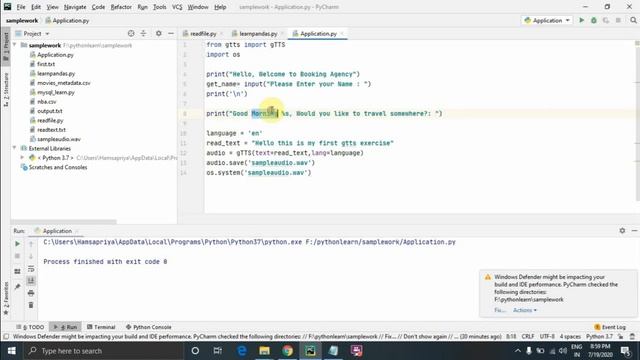Click the locate file target icon in Project panel
640x360 pixels.
pyautogui.click(x=131, y=33)
